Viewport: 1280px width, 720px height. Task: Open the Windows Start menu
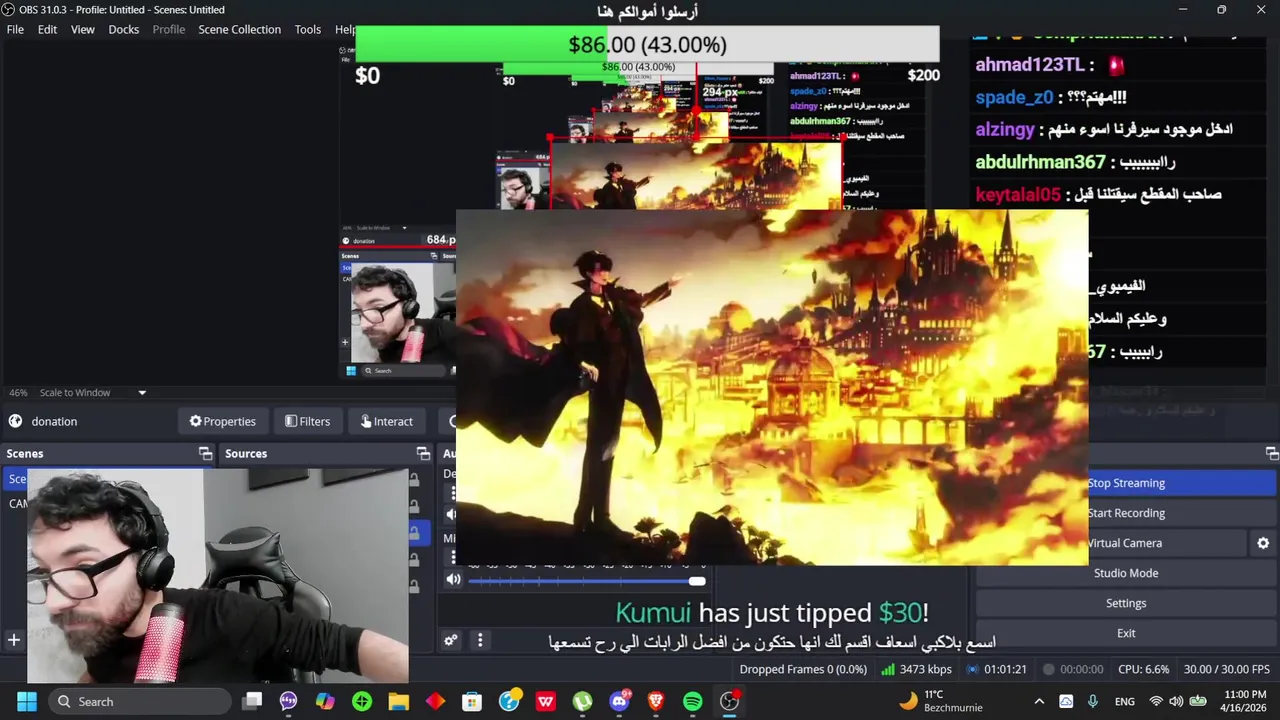click(x=26, y=701)
